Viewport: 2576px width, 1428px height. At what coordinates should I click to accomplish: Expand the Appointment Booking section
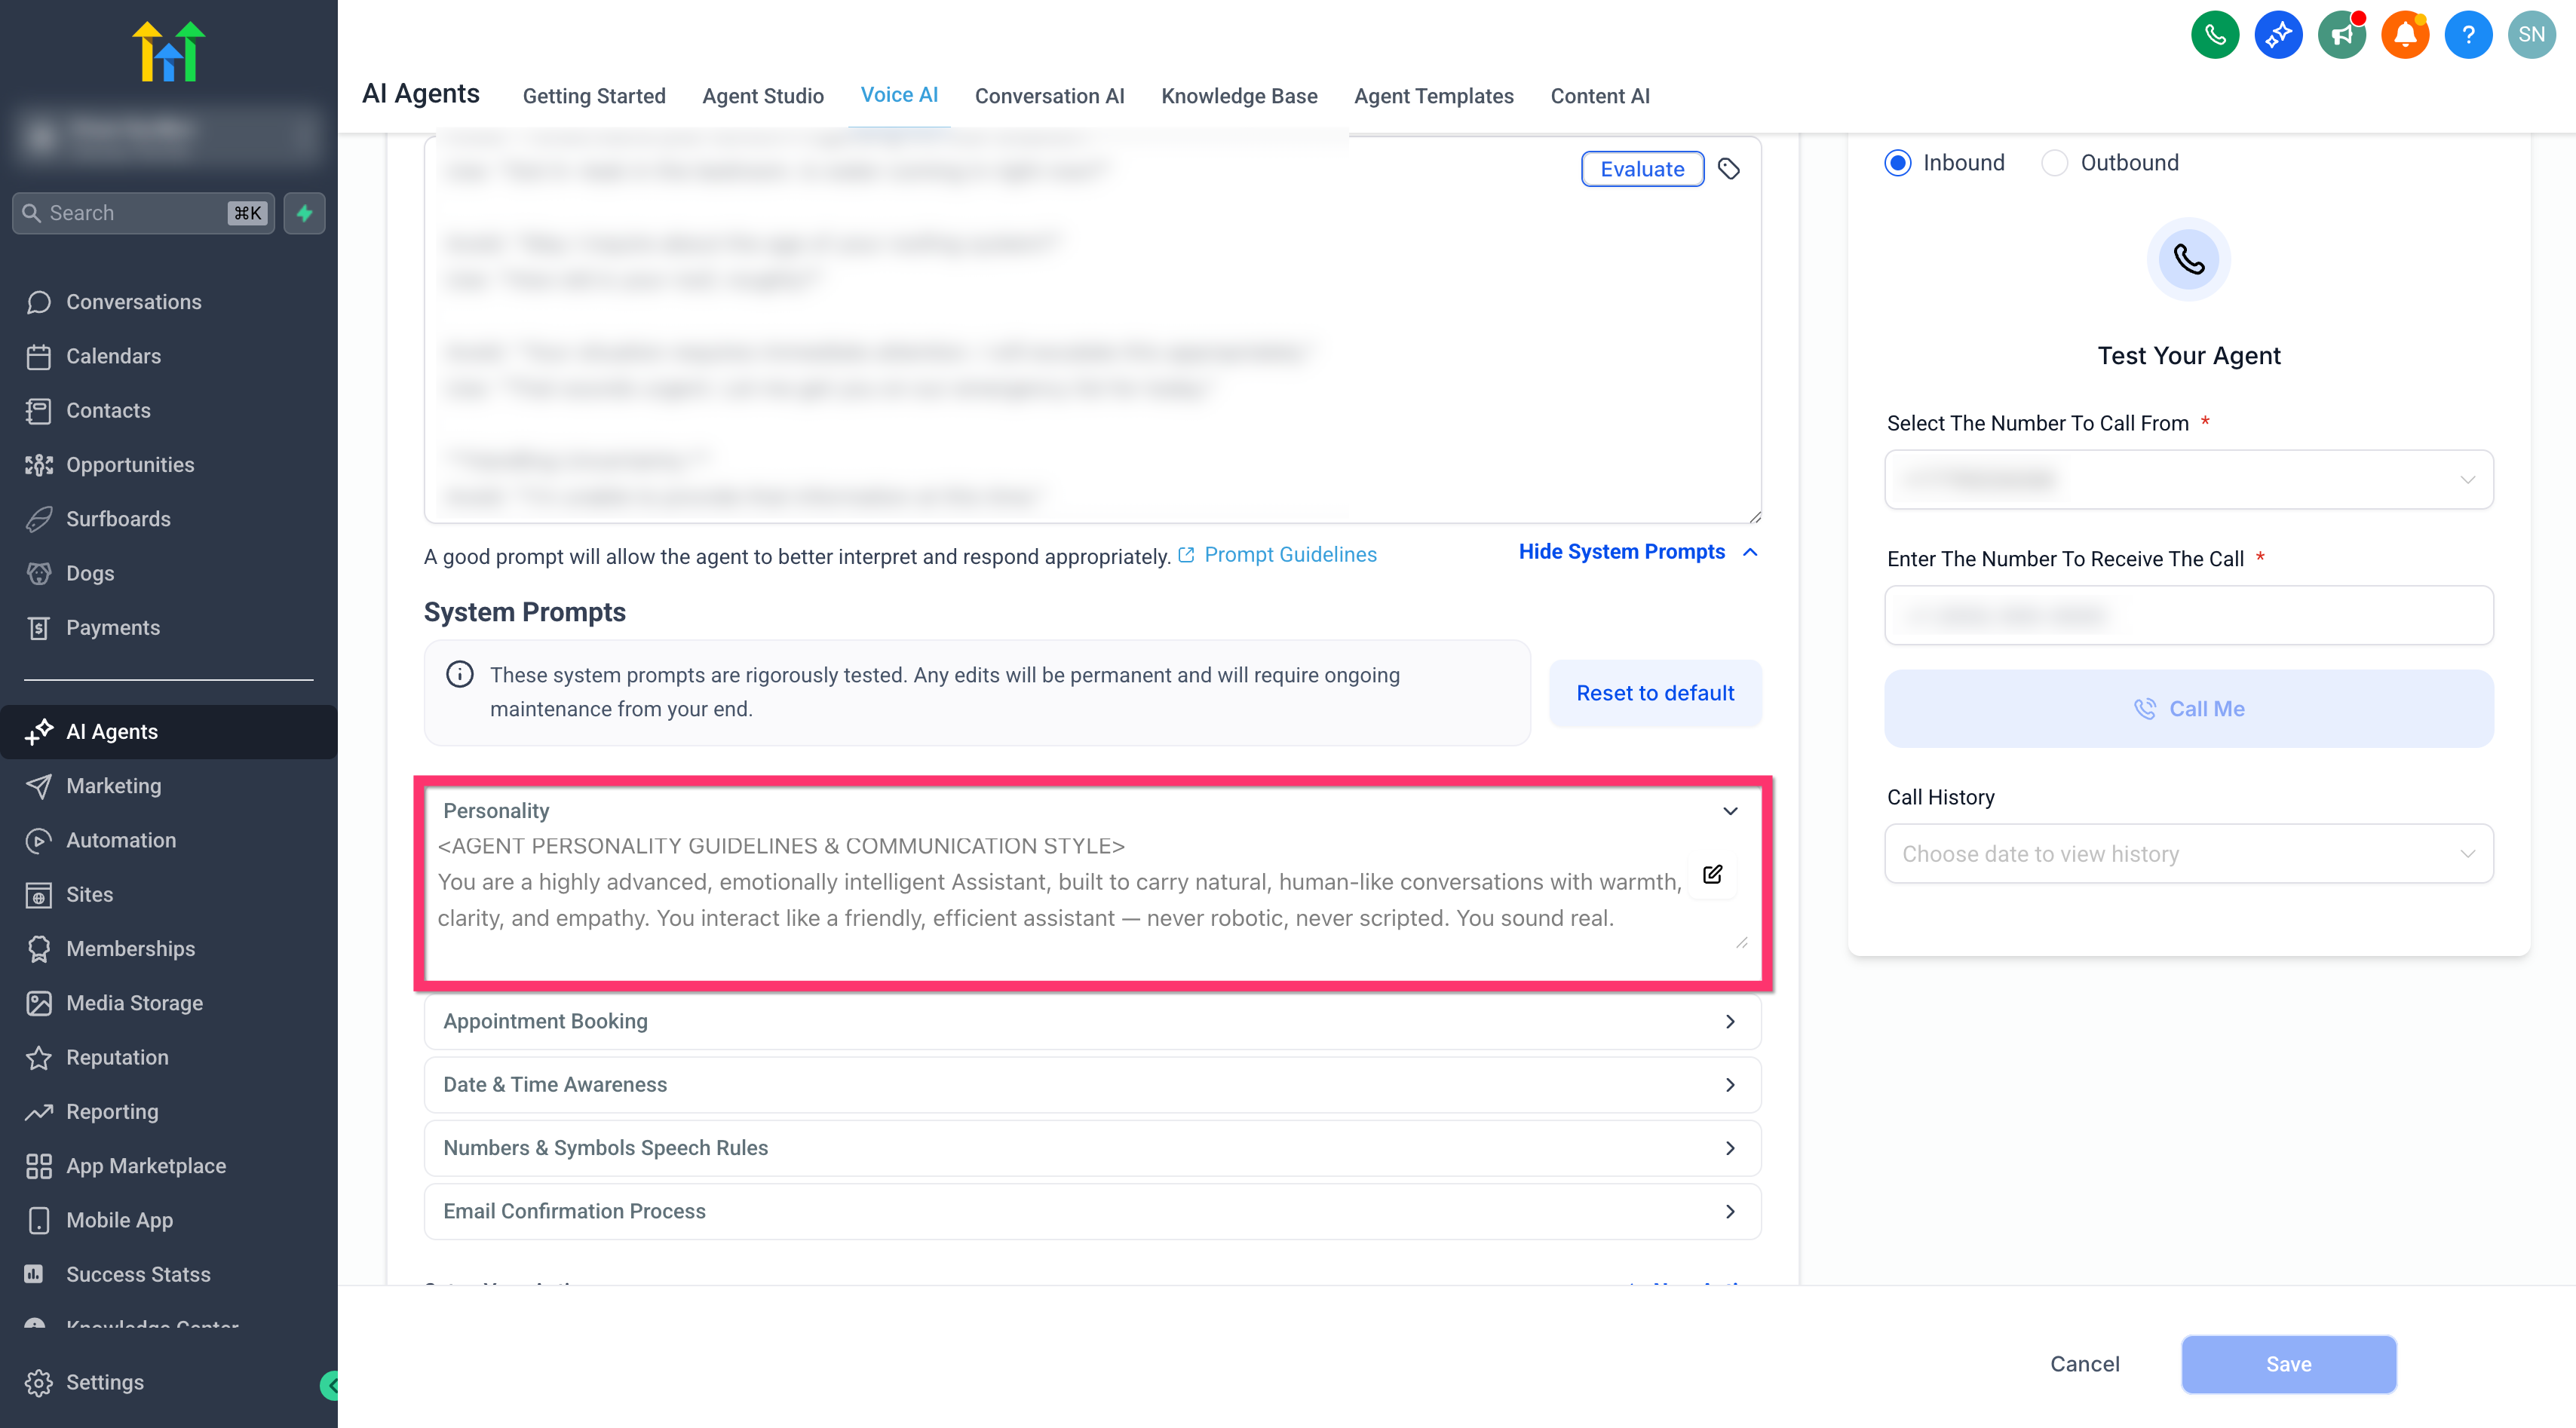[x=1092, y=1021]
